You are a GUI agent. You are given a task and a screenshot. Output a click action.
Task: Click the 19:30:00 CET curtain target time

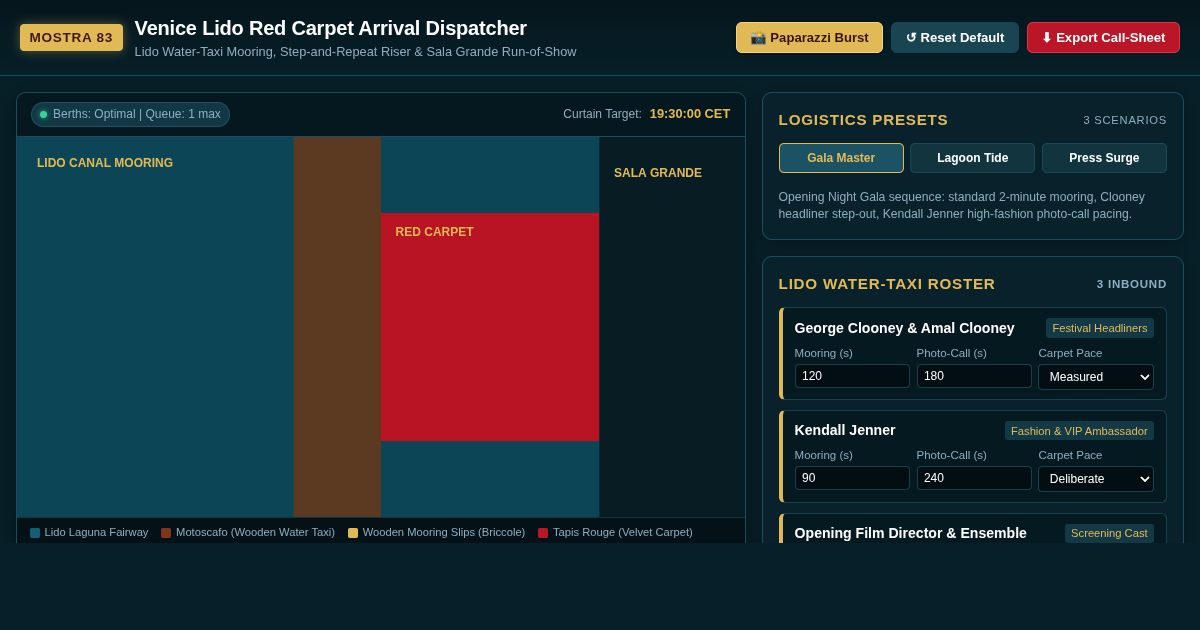click(x=690, y=114)
